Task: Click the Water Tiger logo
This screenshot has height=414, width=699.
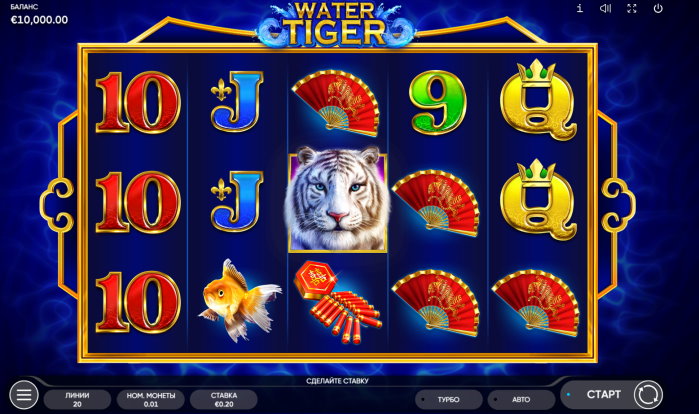Action: (337, 25)
